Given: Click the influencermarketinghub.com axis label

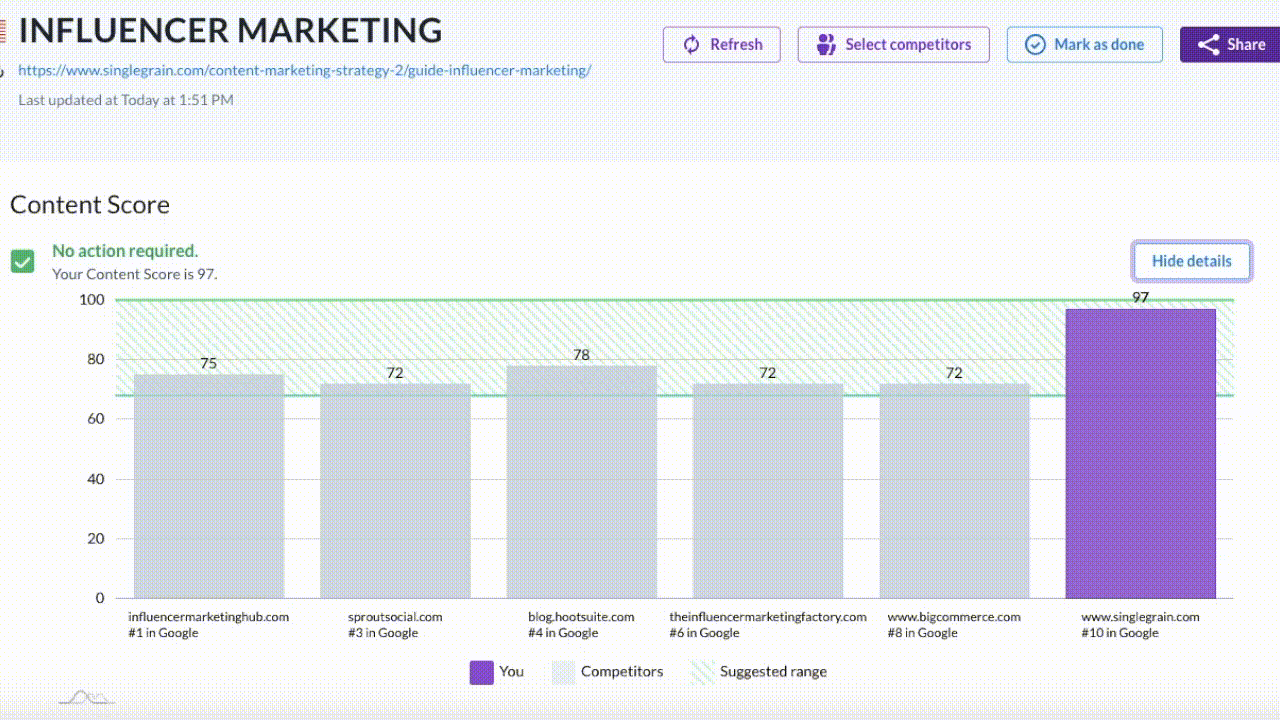Looking at the screenshot, I should coord(208,617).
